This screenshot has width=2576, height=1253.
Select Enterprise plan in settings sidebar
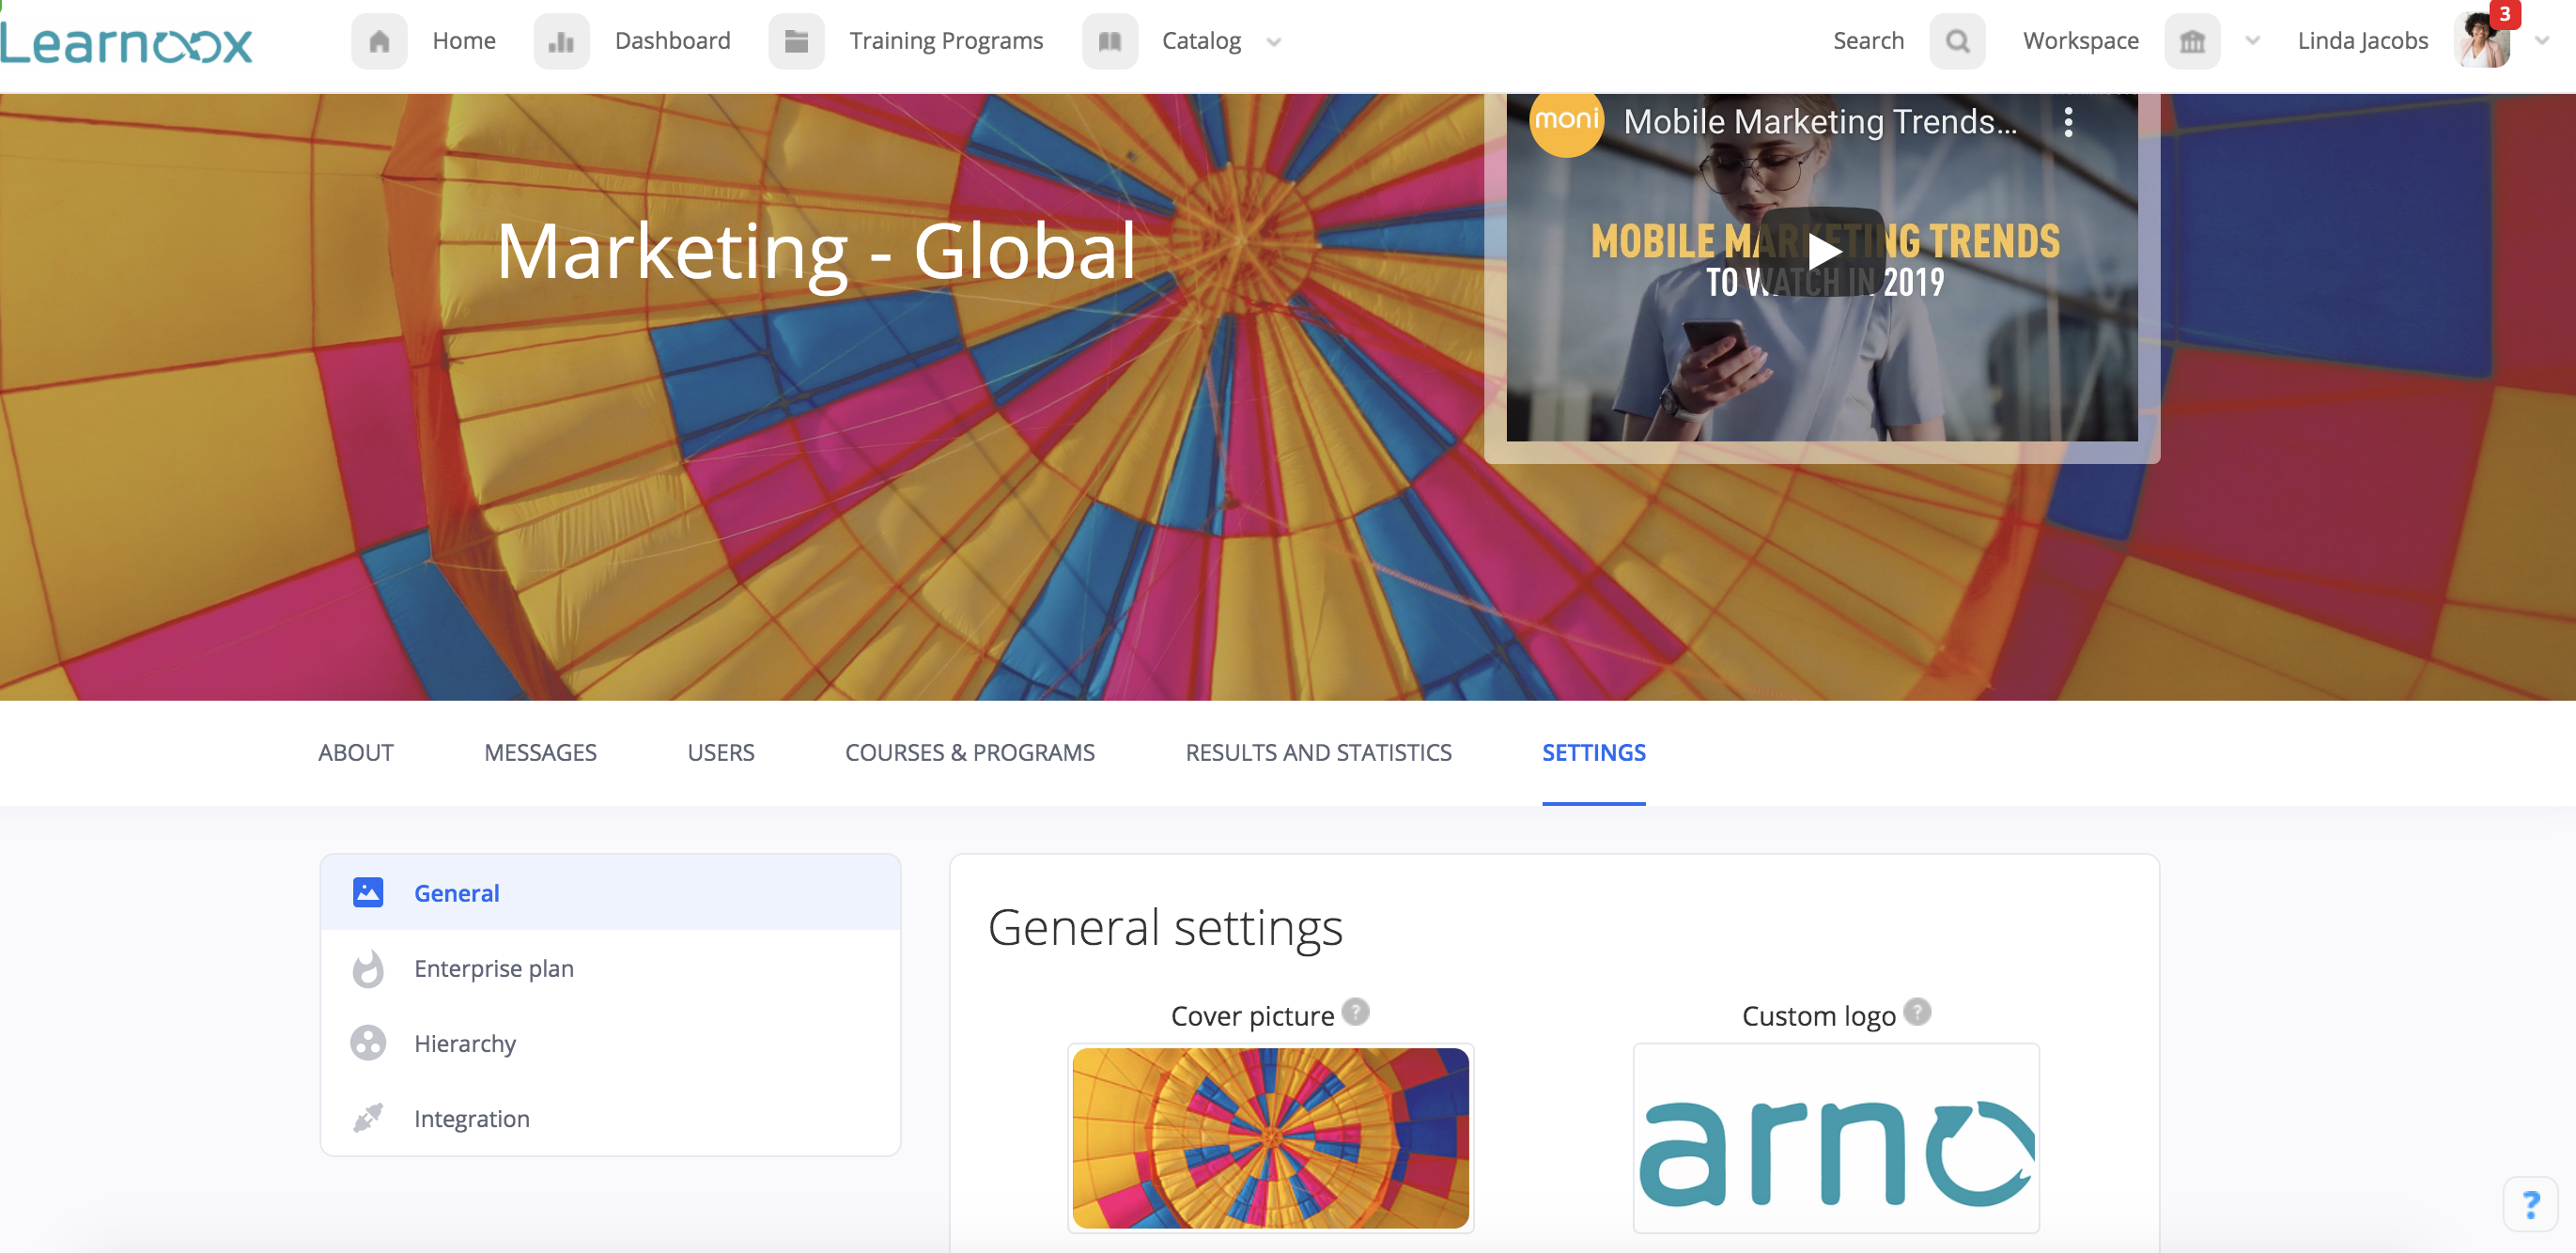click(x=493, y=968)
